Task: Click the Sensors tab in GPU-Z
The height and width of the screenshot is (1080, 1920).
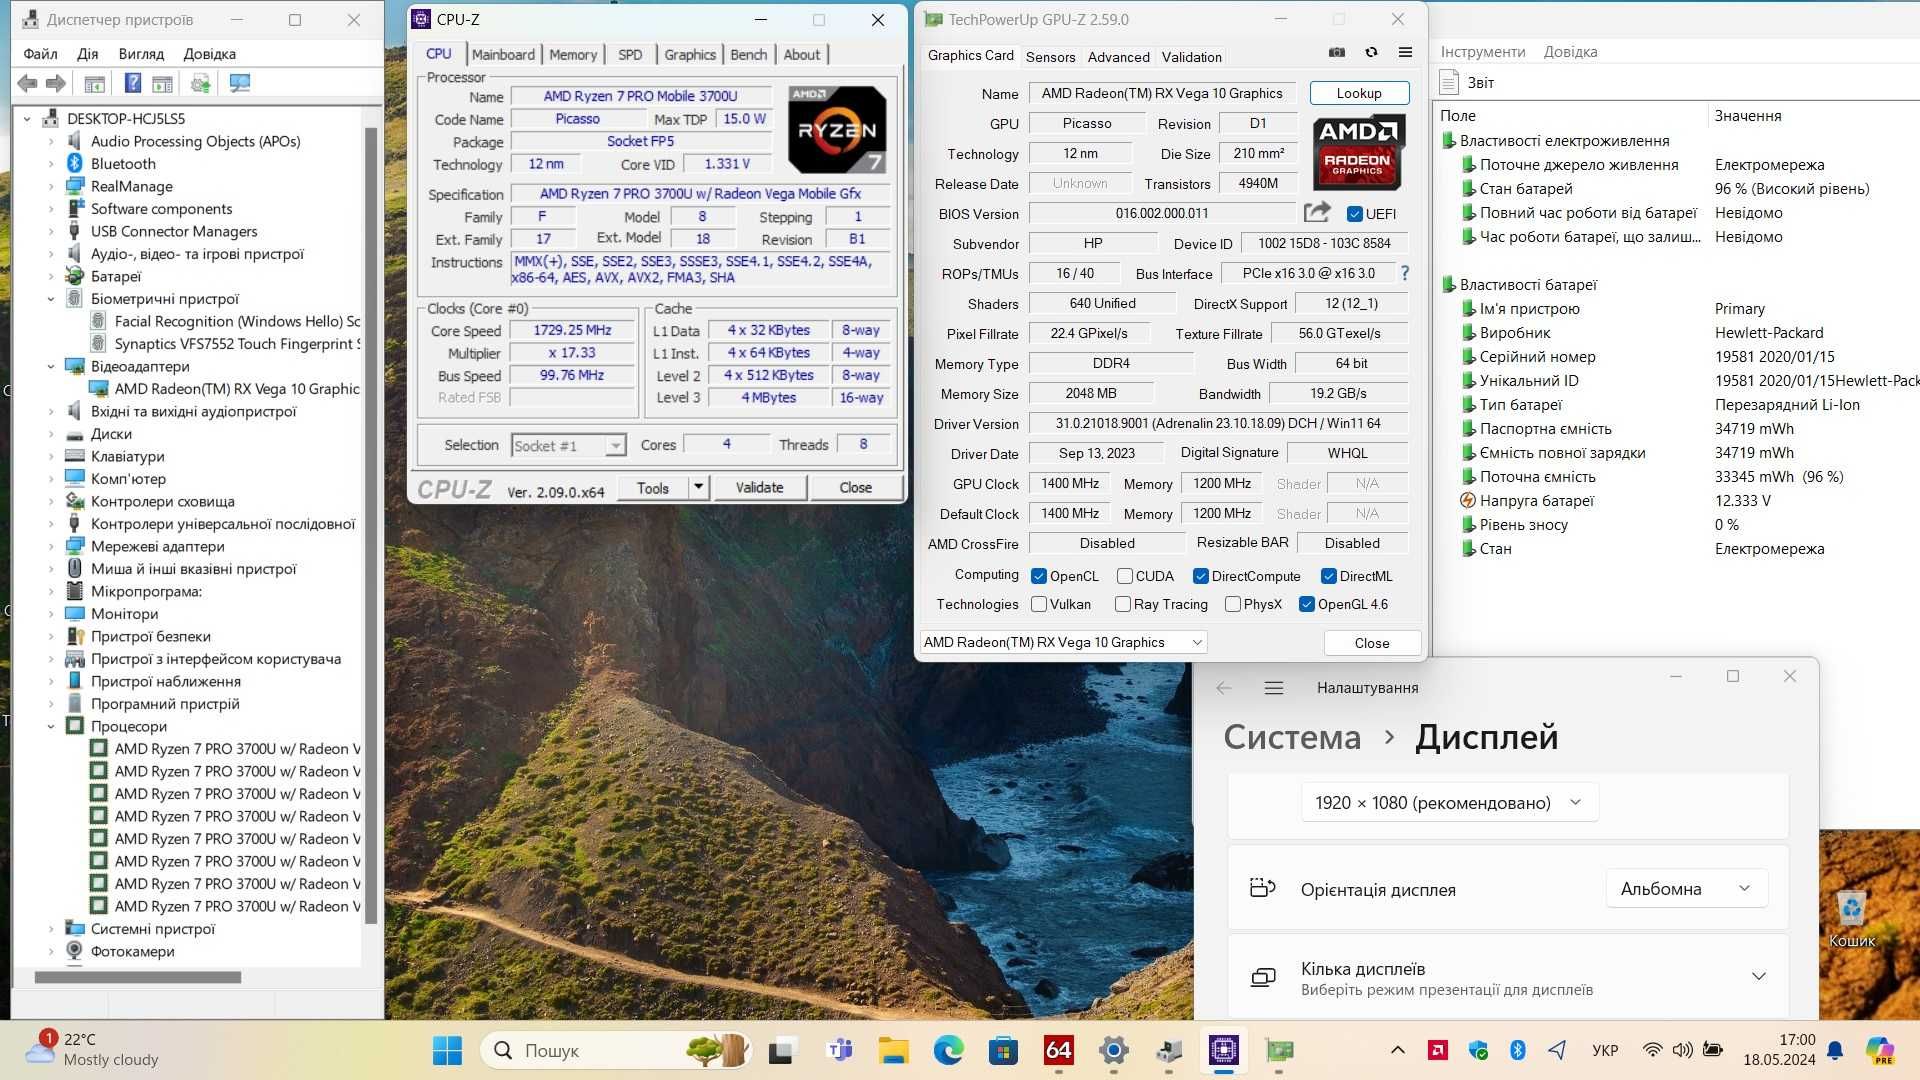Action: 1051,57
